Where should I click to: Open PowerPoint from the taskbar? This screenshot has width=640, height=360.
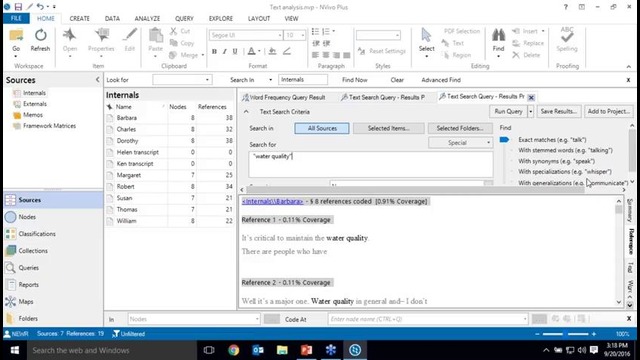tap(306, 350)
